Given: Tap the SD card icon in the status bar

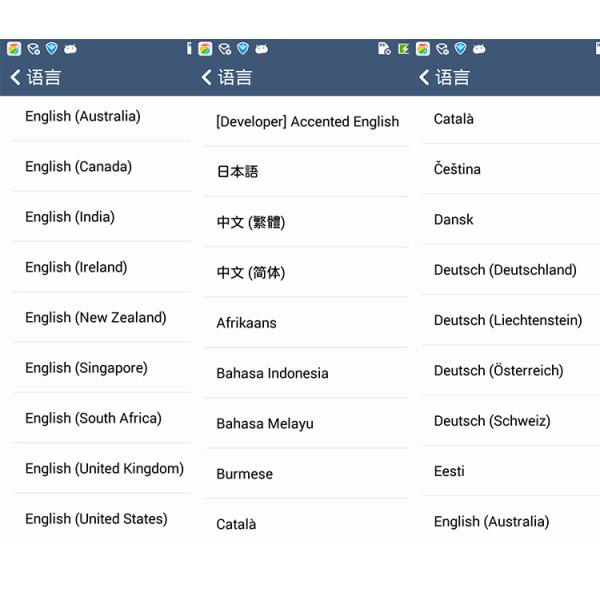Looking at the screenshot, I should tap(384, 49).
